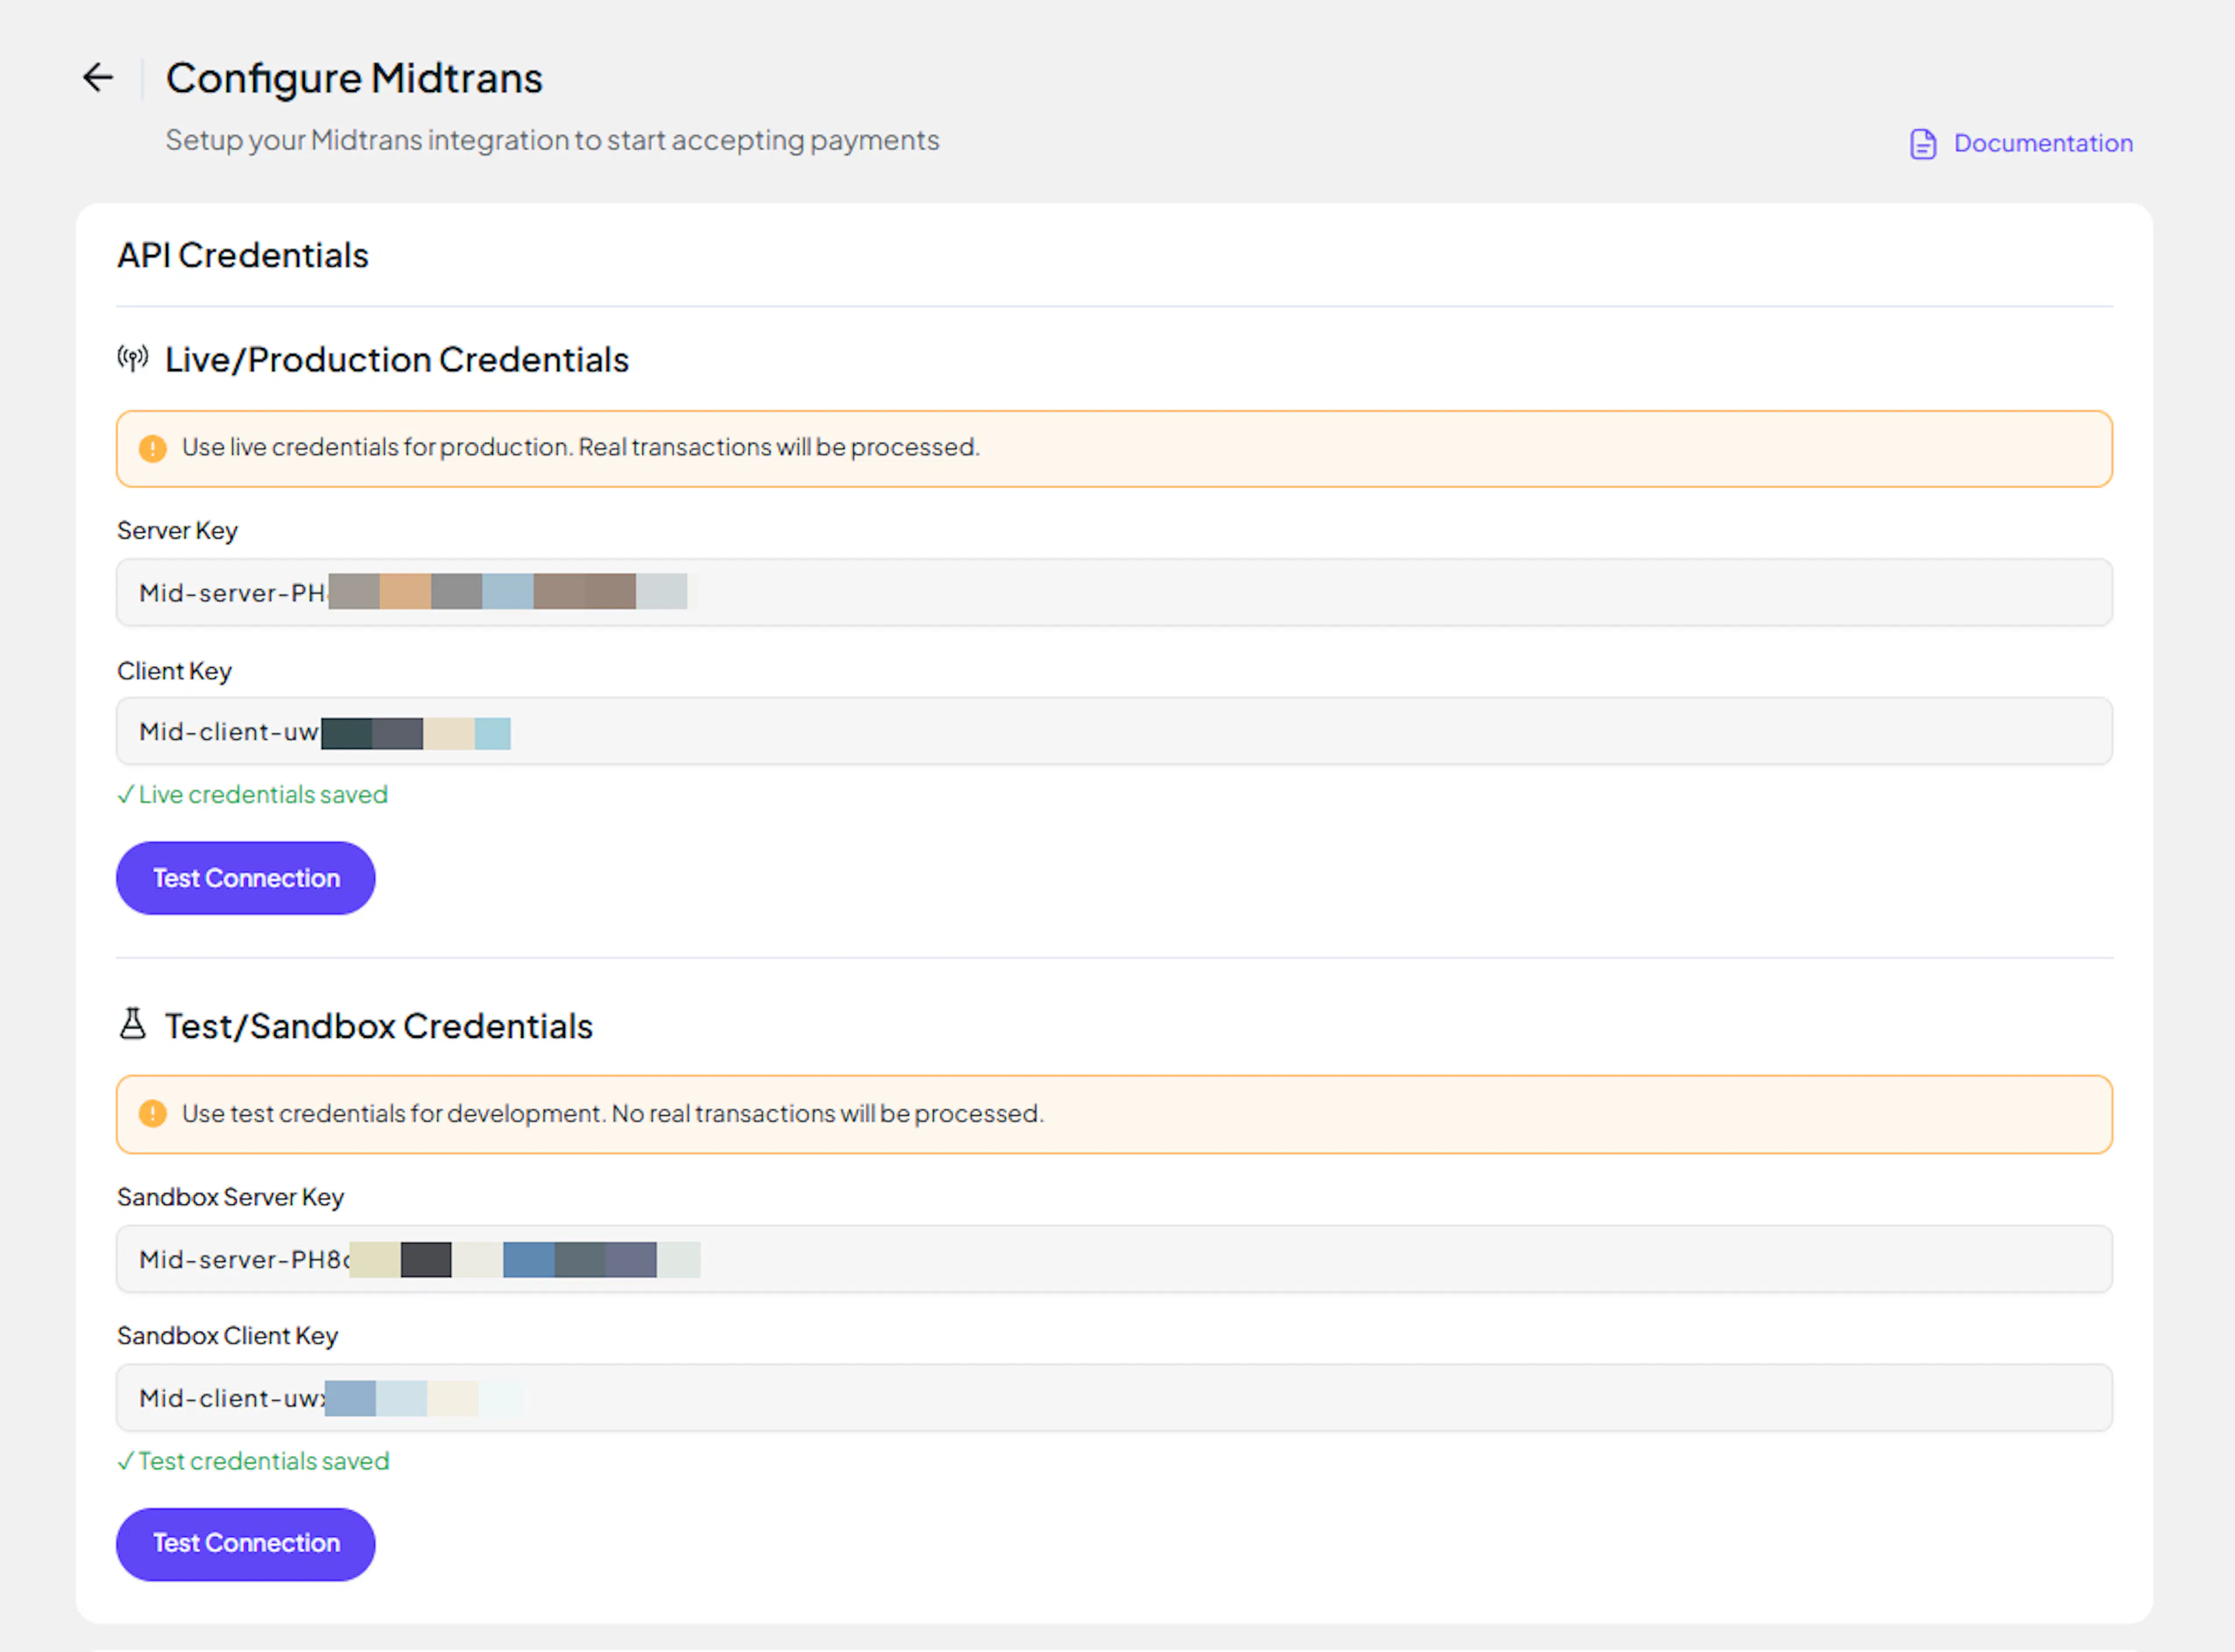Click the 'Sandbox Client Key' label
The image size is (2235, 1652).
pos(228,1336)
